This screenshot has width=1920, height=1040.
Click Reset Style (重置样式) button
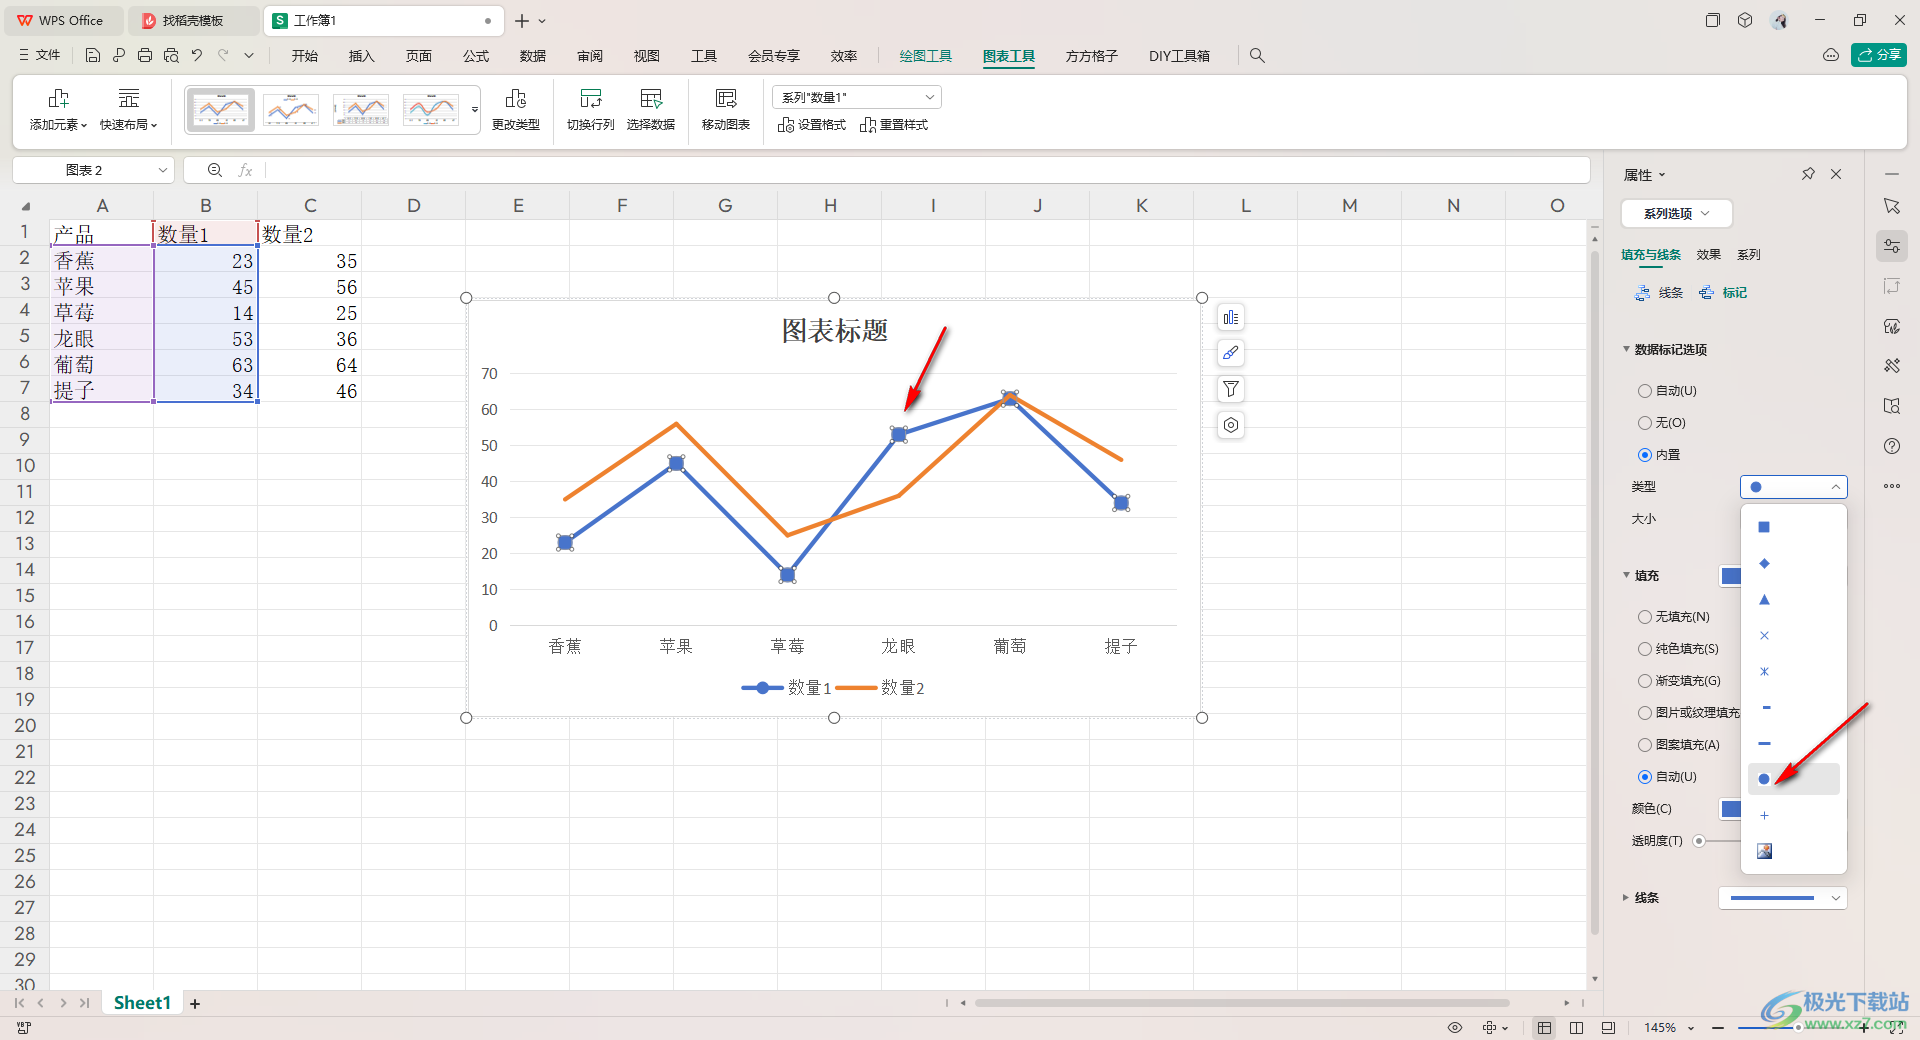(894, 125)
